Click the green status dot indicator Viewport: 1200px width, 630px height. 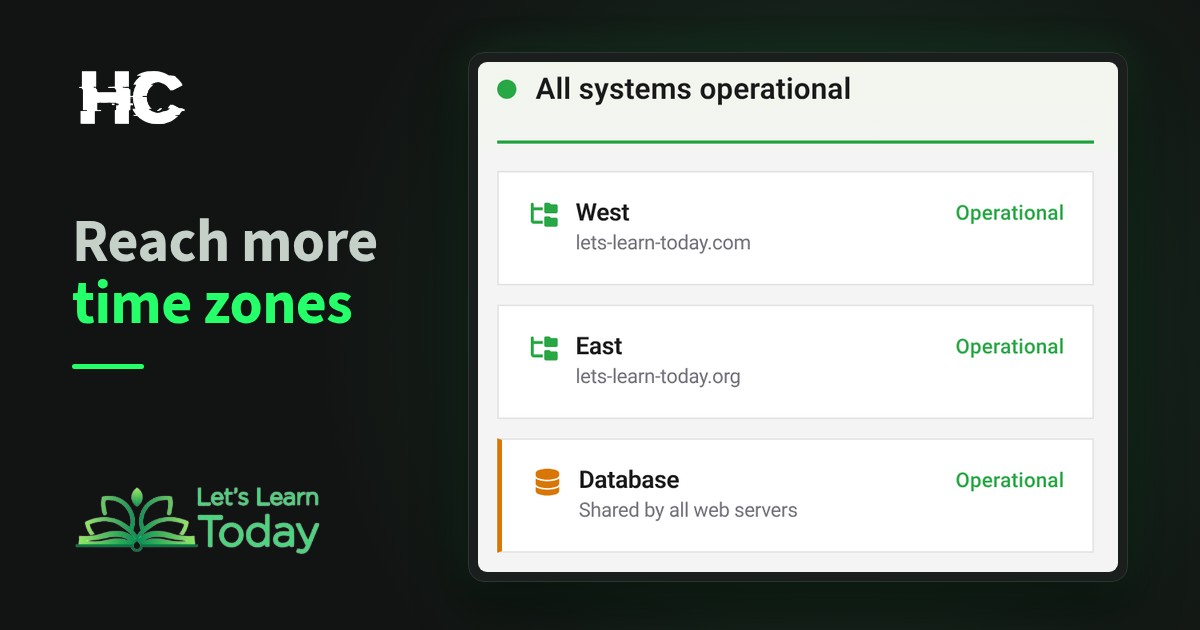tap(507, 90)
